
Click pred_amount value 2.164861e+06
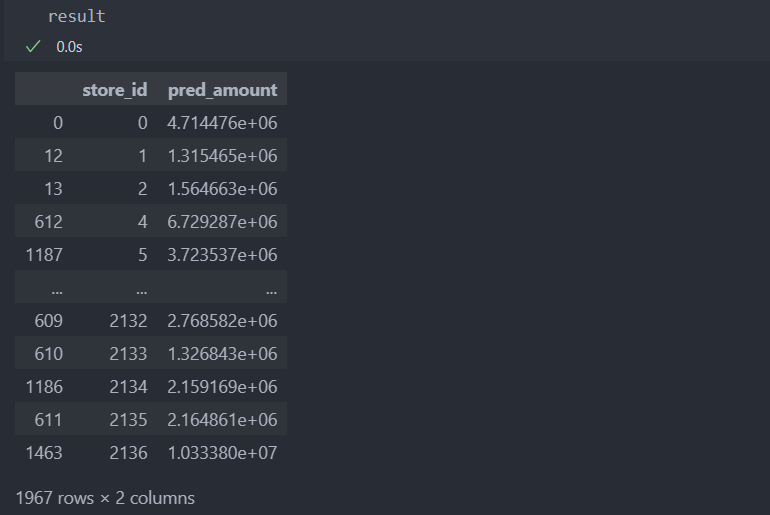[222, 420]
